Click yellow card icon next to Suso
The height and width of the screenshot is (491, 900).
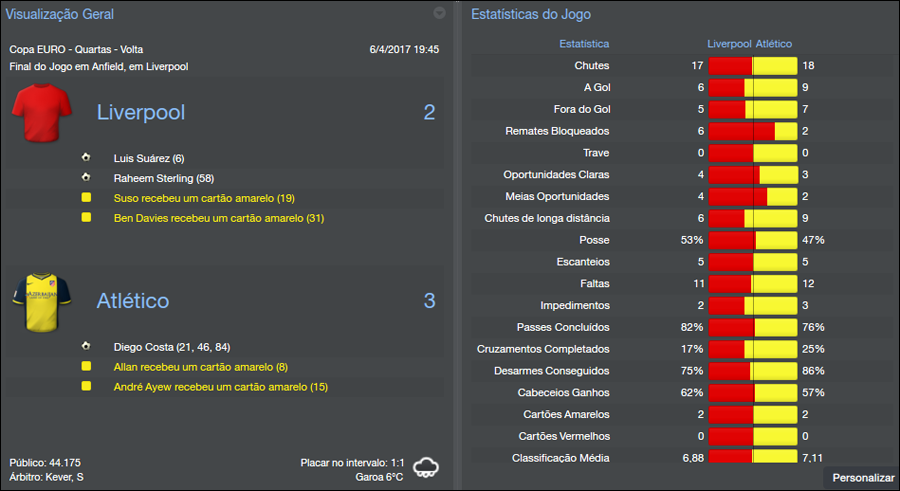click(x=86, y=198)
